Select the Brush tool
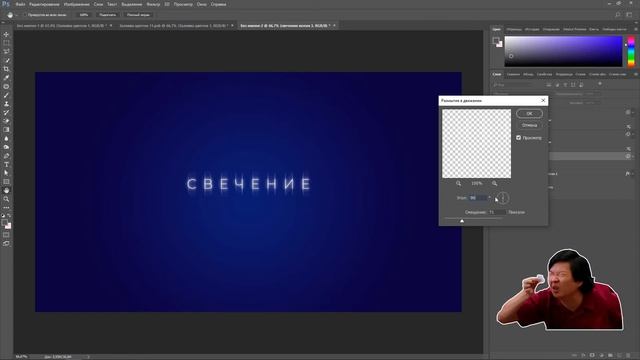Image resolution: width=640 pixels, height=360 pixels. pos(6,95)
